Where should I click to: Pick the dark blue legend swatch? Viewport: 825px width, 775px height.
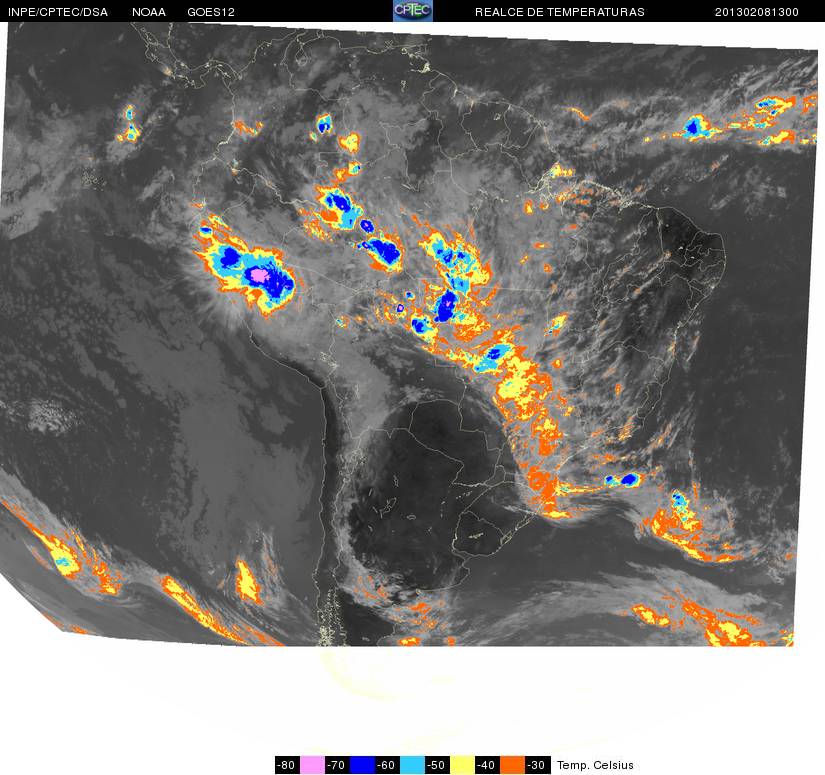pos(362,765)
